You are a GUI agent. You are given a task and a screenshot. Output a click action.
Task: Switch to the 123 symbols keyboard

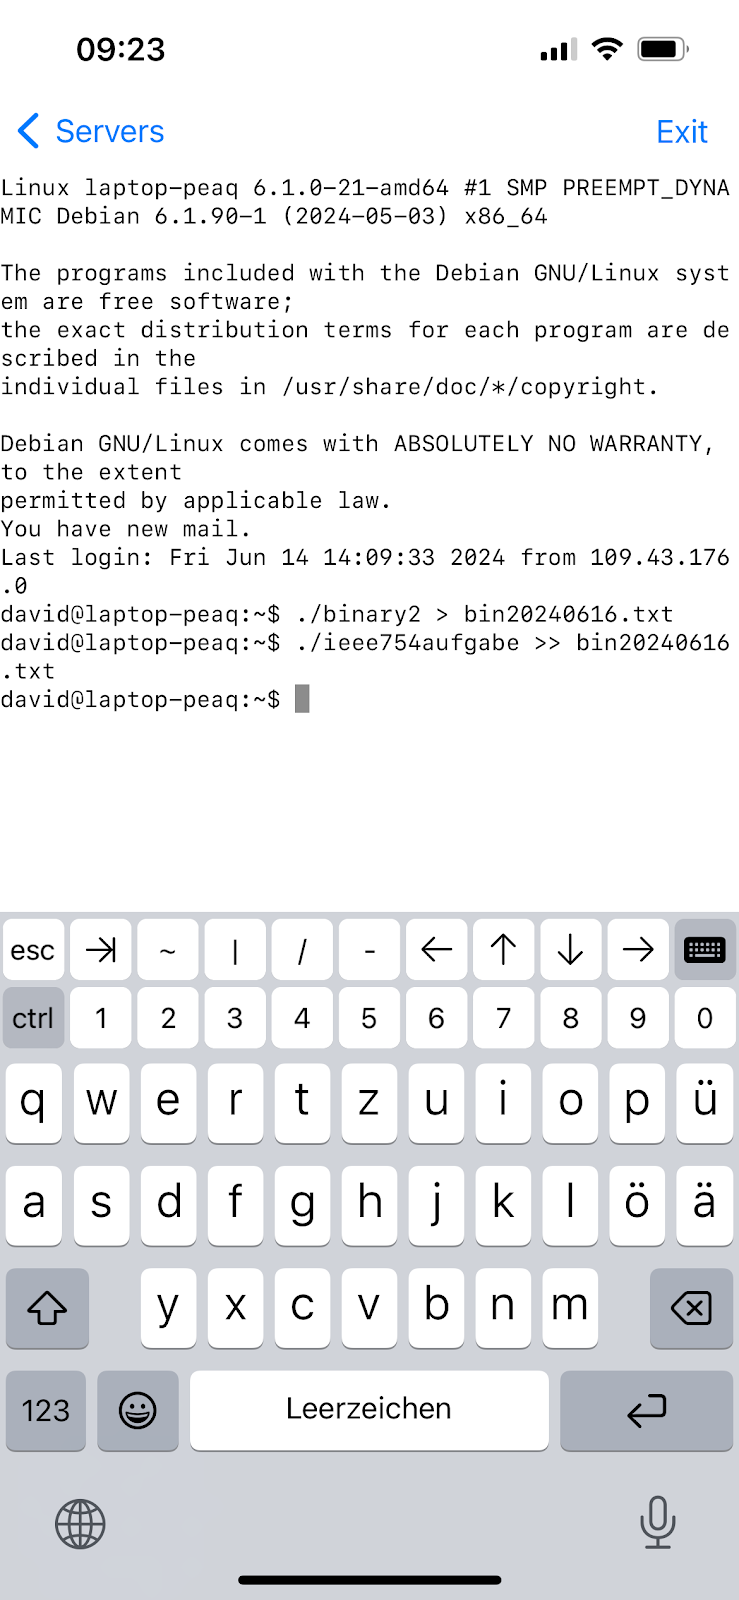[46, 1410]
